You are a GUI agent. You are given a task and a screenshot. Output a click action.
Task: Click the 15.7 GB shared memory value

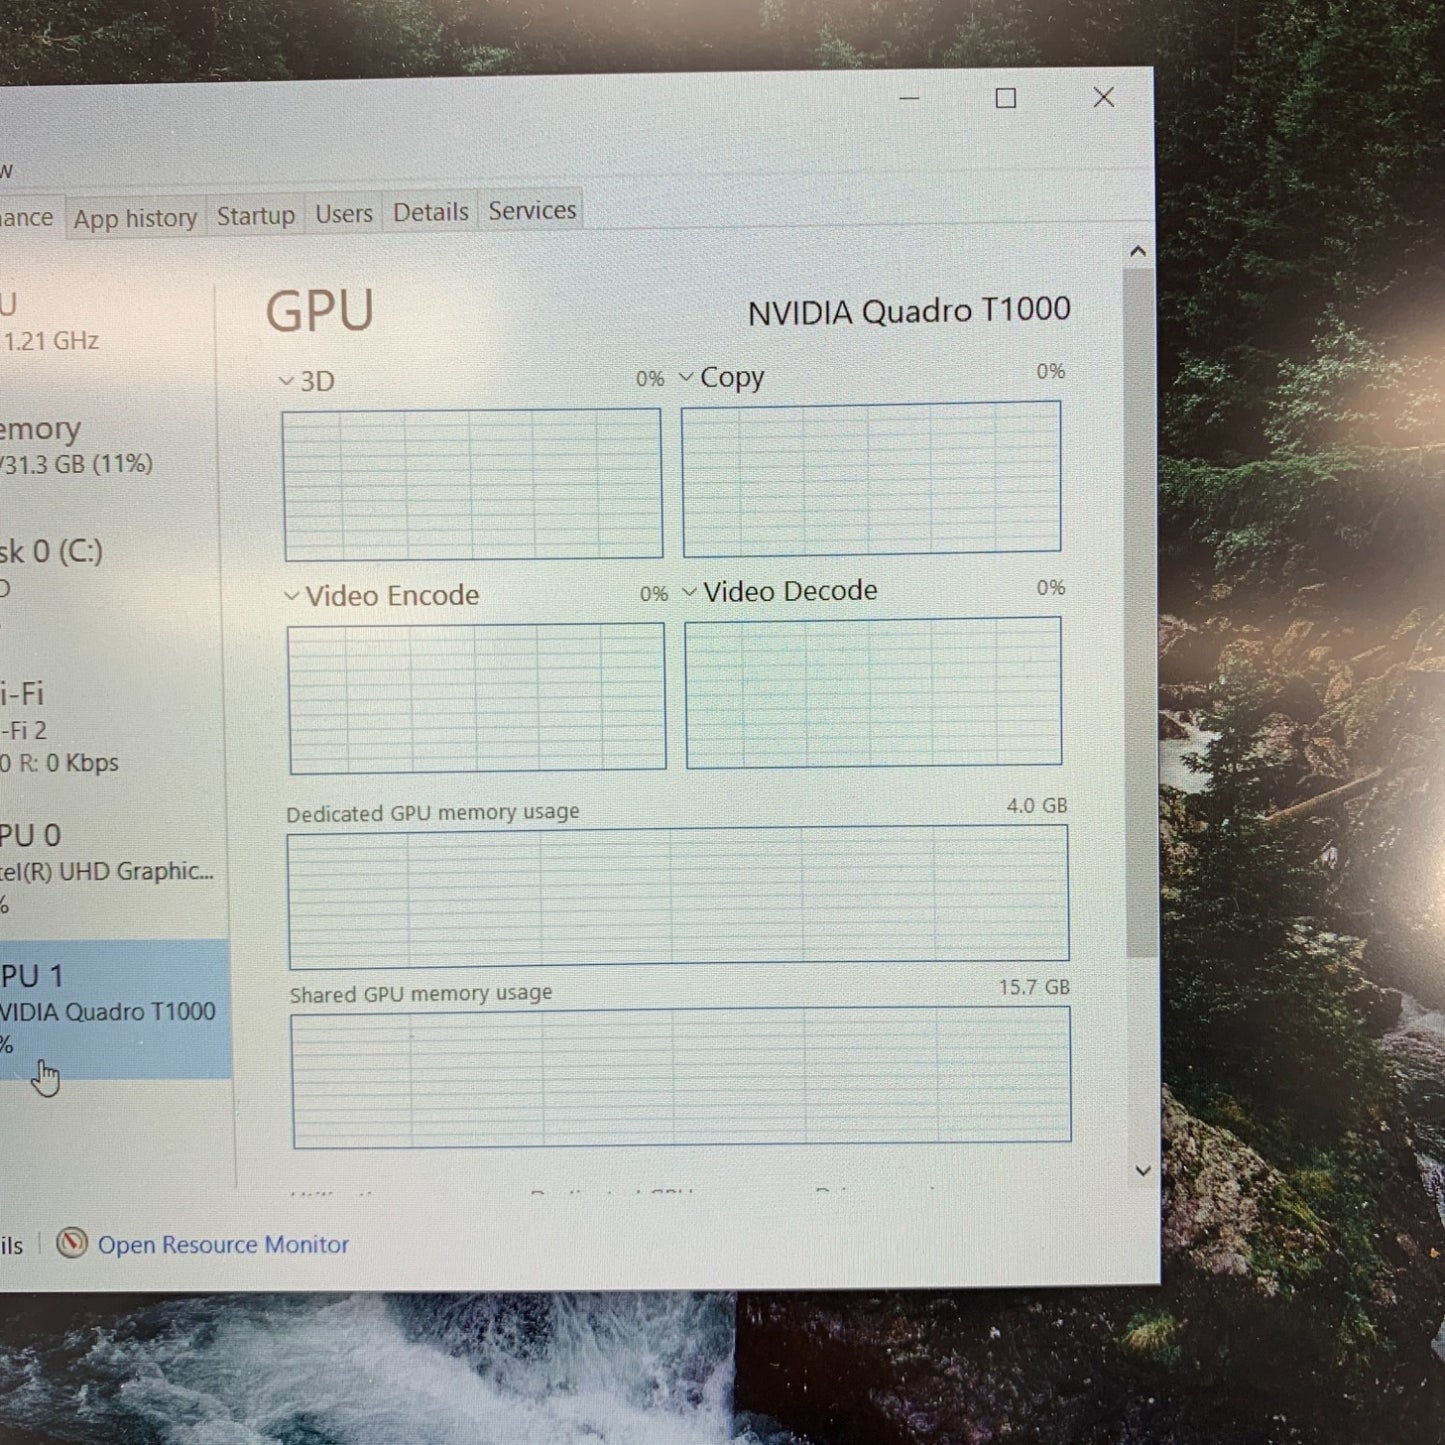(1034, 987)
